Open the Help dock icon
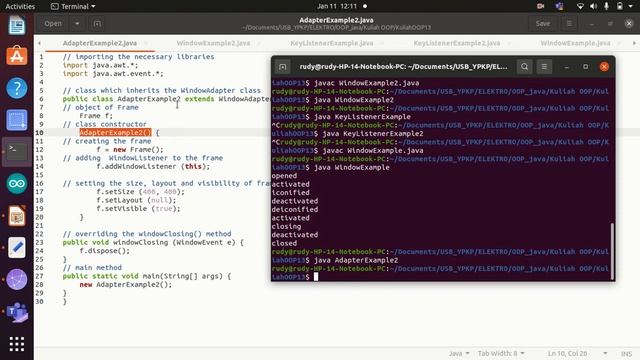 [17, 88]
